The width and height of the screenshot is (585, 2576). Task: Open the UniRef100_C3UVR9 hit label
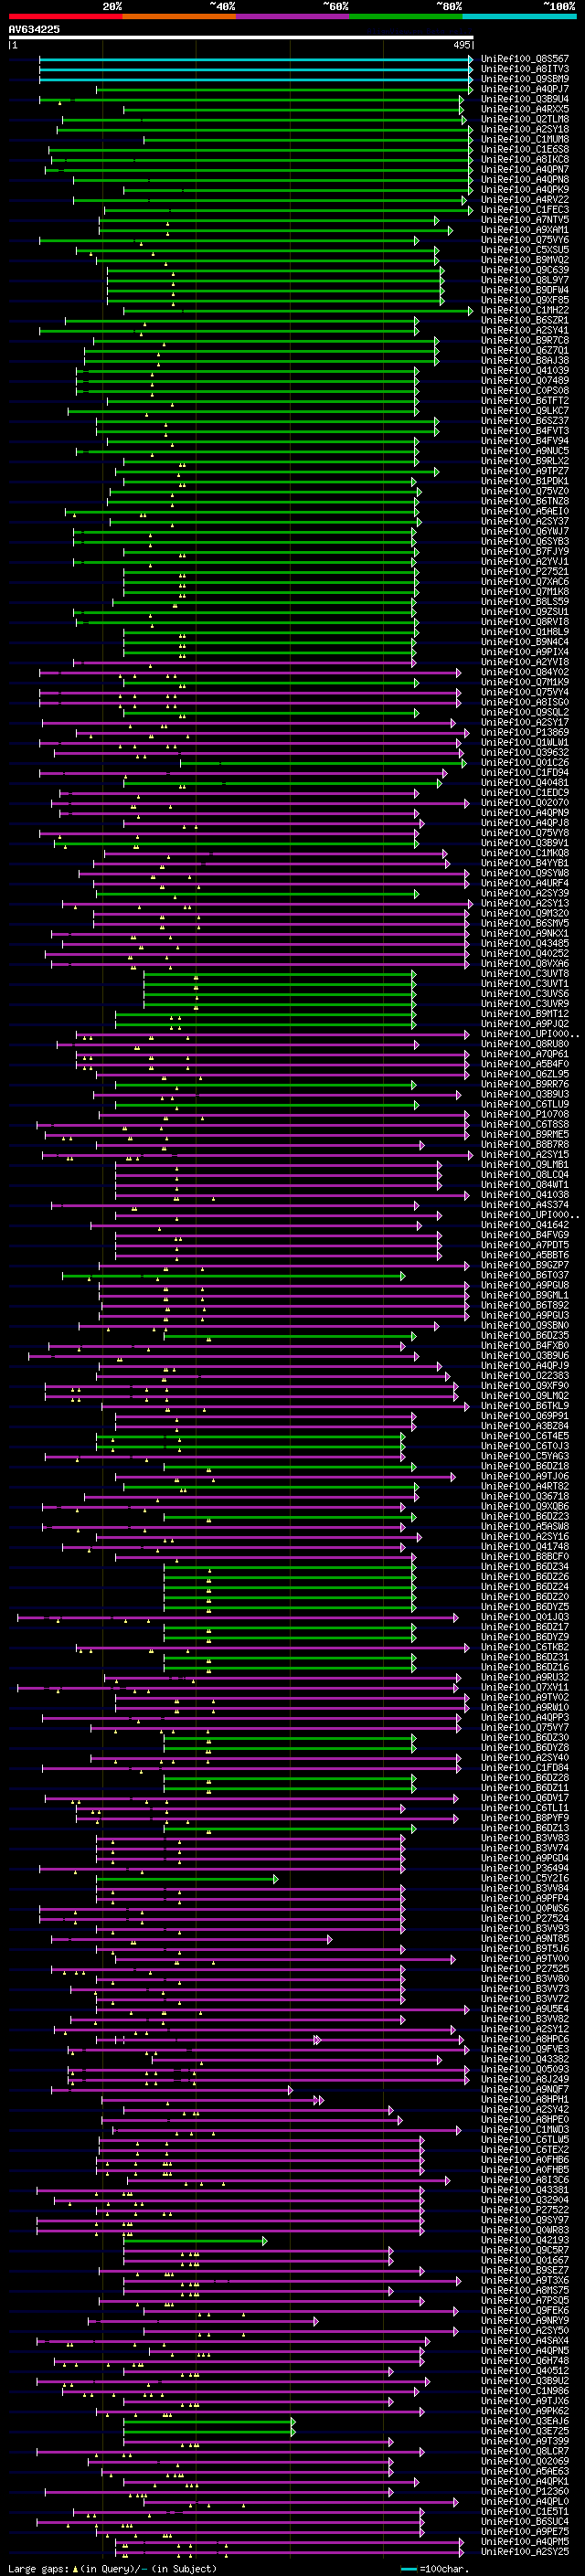click(525, 1003)
